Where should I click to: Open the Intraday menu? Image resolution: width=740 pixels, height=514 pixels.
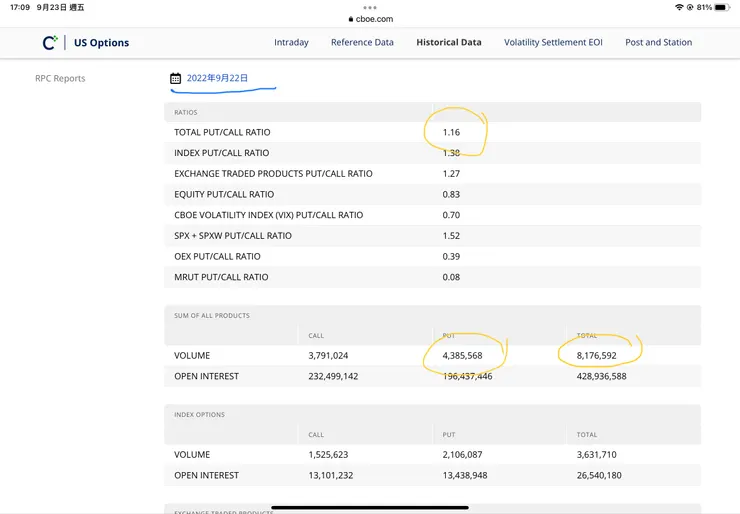point(291,43)
